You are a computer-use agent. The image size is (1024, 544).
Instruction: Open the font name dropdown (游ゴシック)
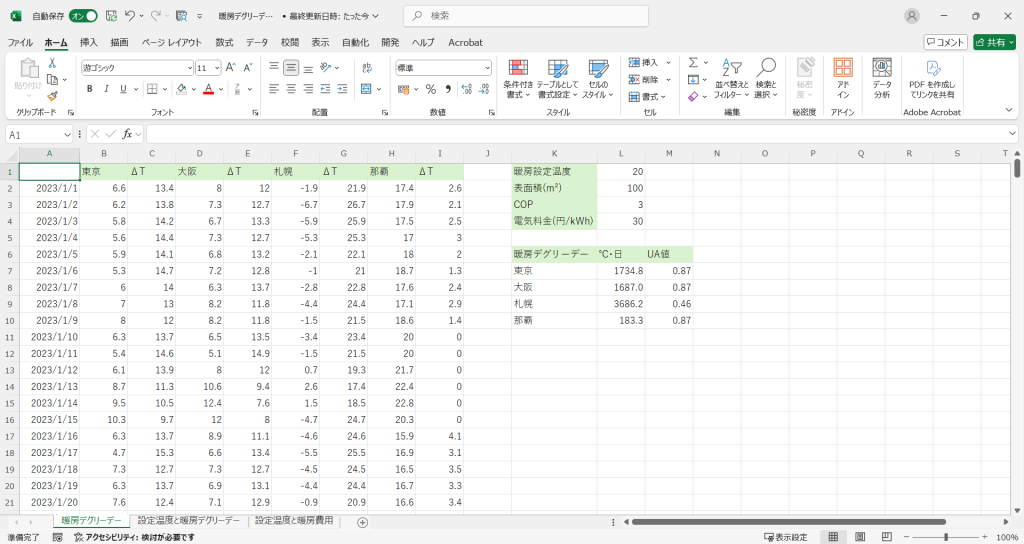click(137, 67)
